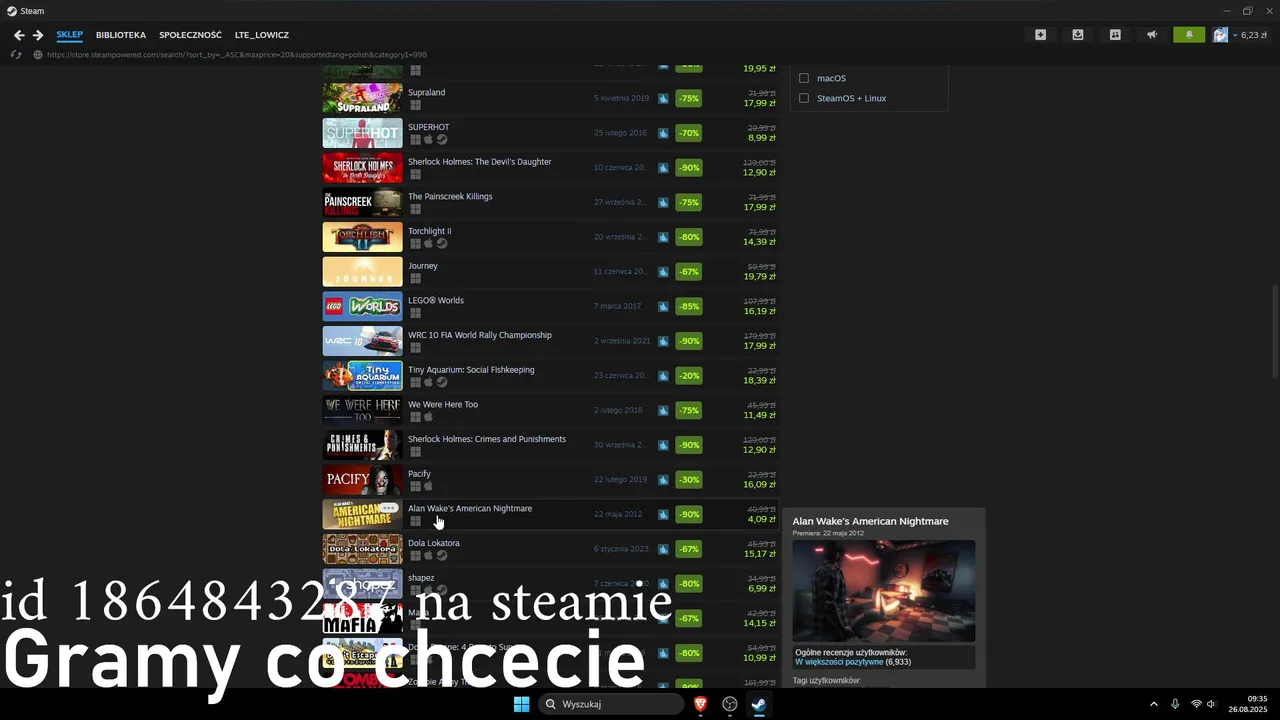Open Supraland game page
The height and width of the screenshot is (720, 1280).
pos(426,92)
